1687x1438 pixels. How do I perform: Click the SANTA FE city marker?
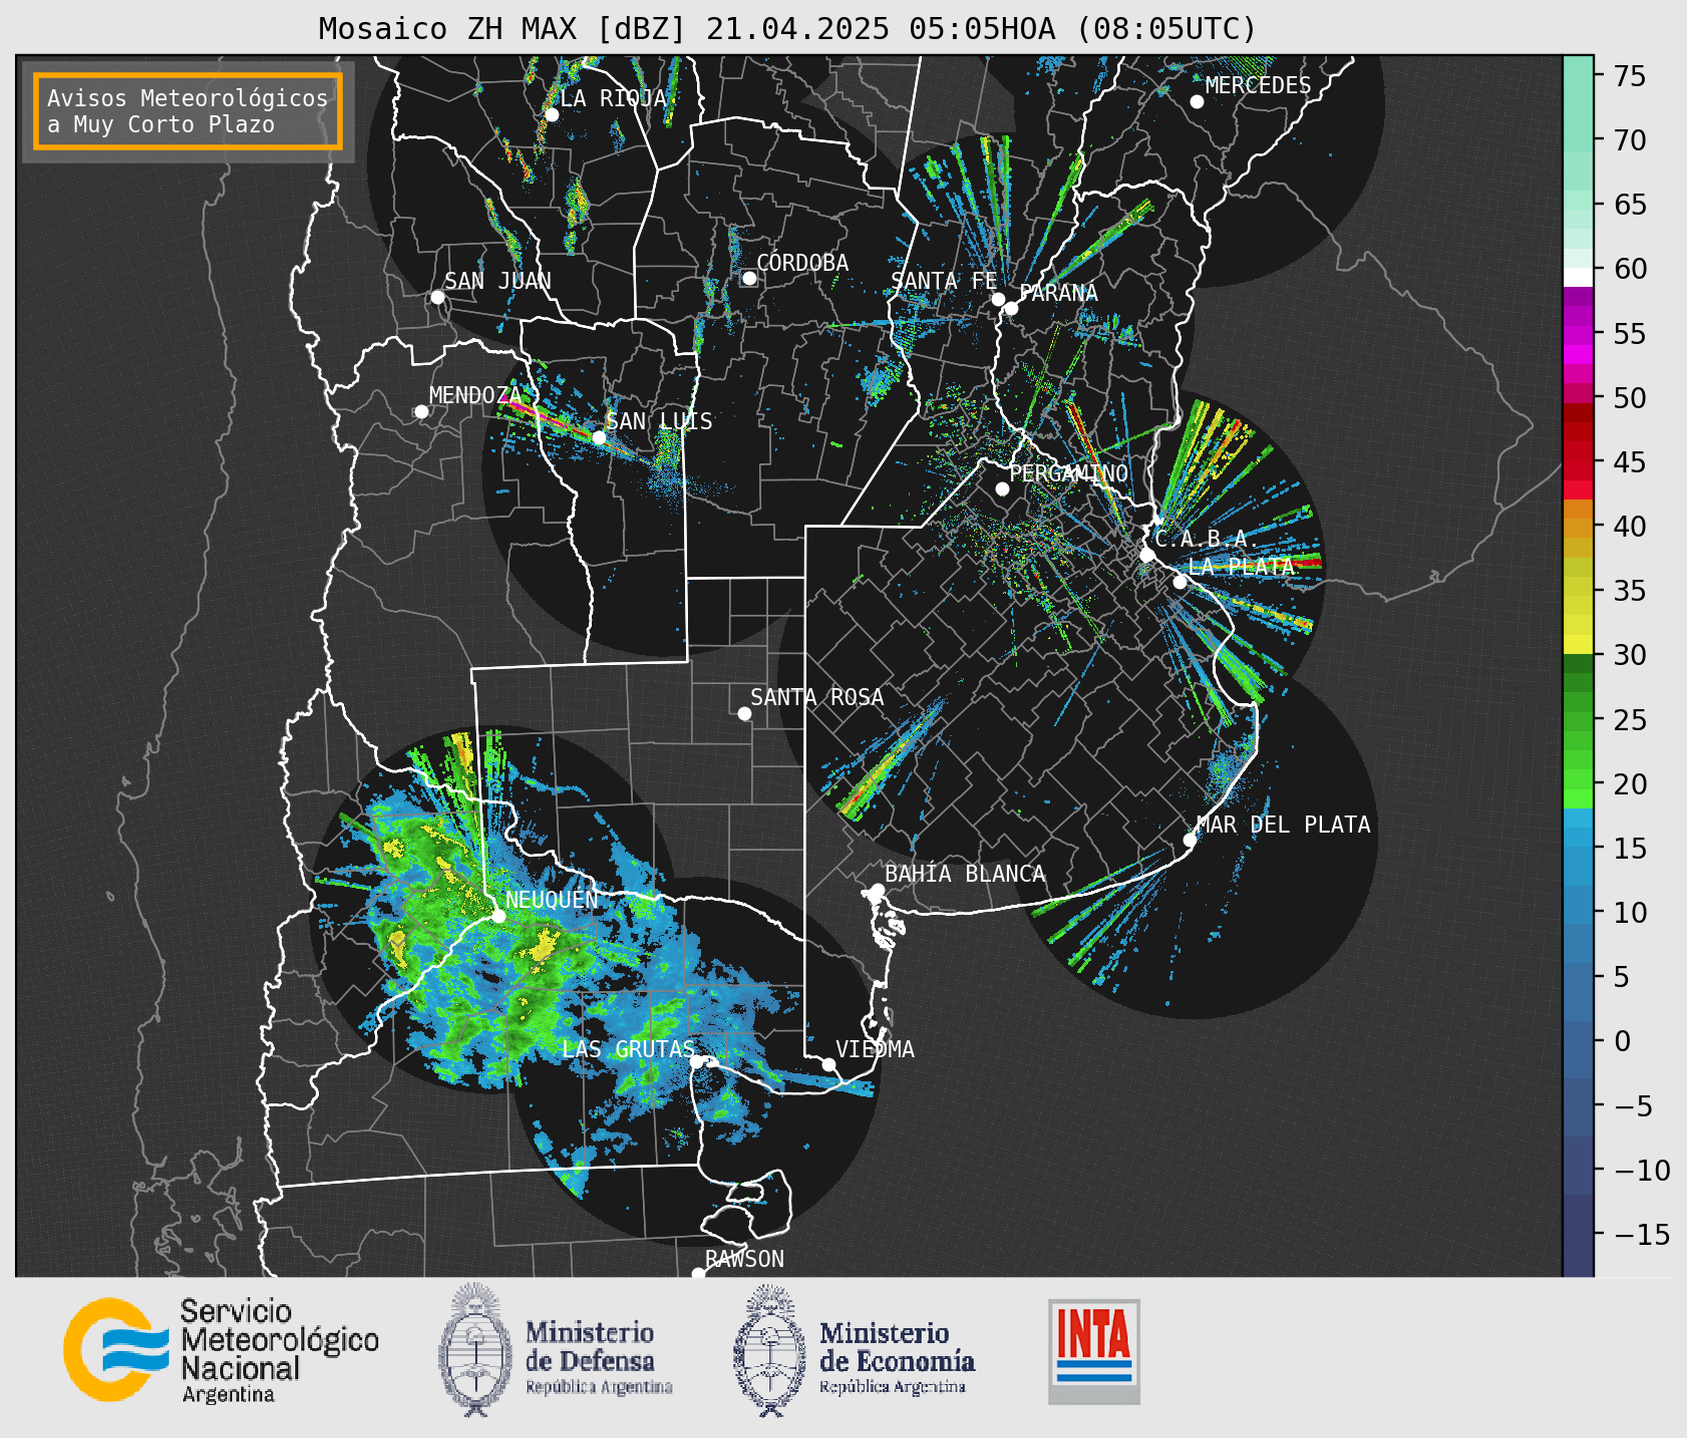point(998,299)
